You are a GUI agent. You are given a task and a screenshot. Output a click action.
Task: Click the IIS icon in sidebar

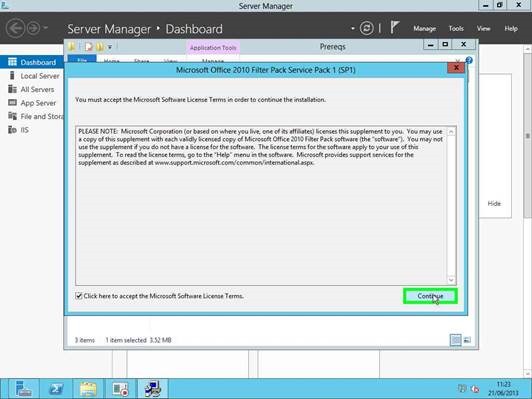(x=12, y=130)
